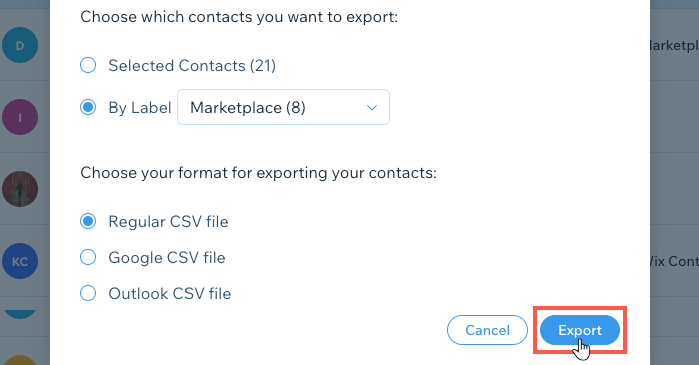This screenshot has height=365, width=699.
Task: Open contact avatar with letter I
Action: click(x=20, y=117)
